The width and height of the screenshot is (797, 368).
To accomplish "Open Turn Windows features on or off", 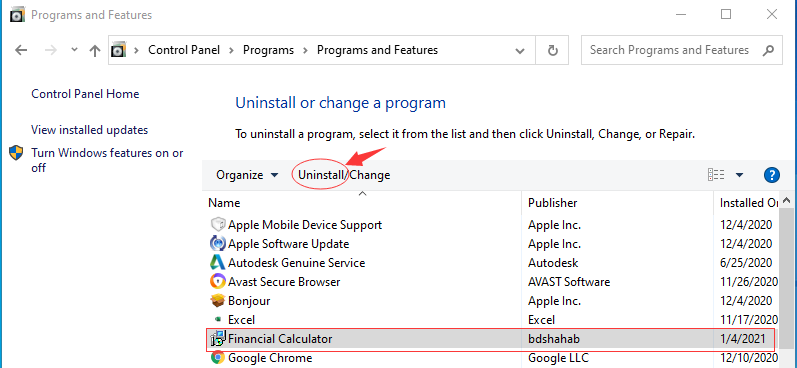I will pos(107,160).
